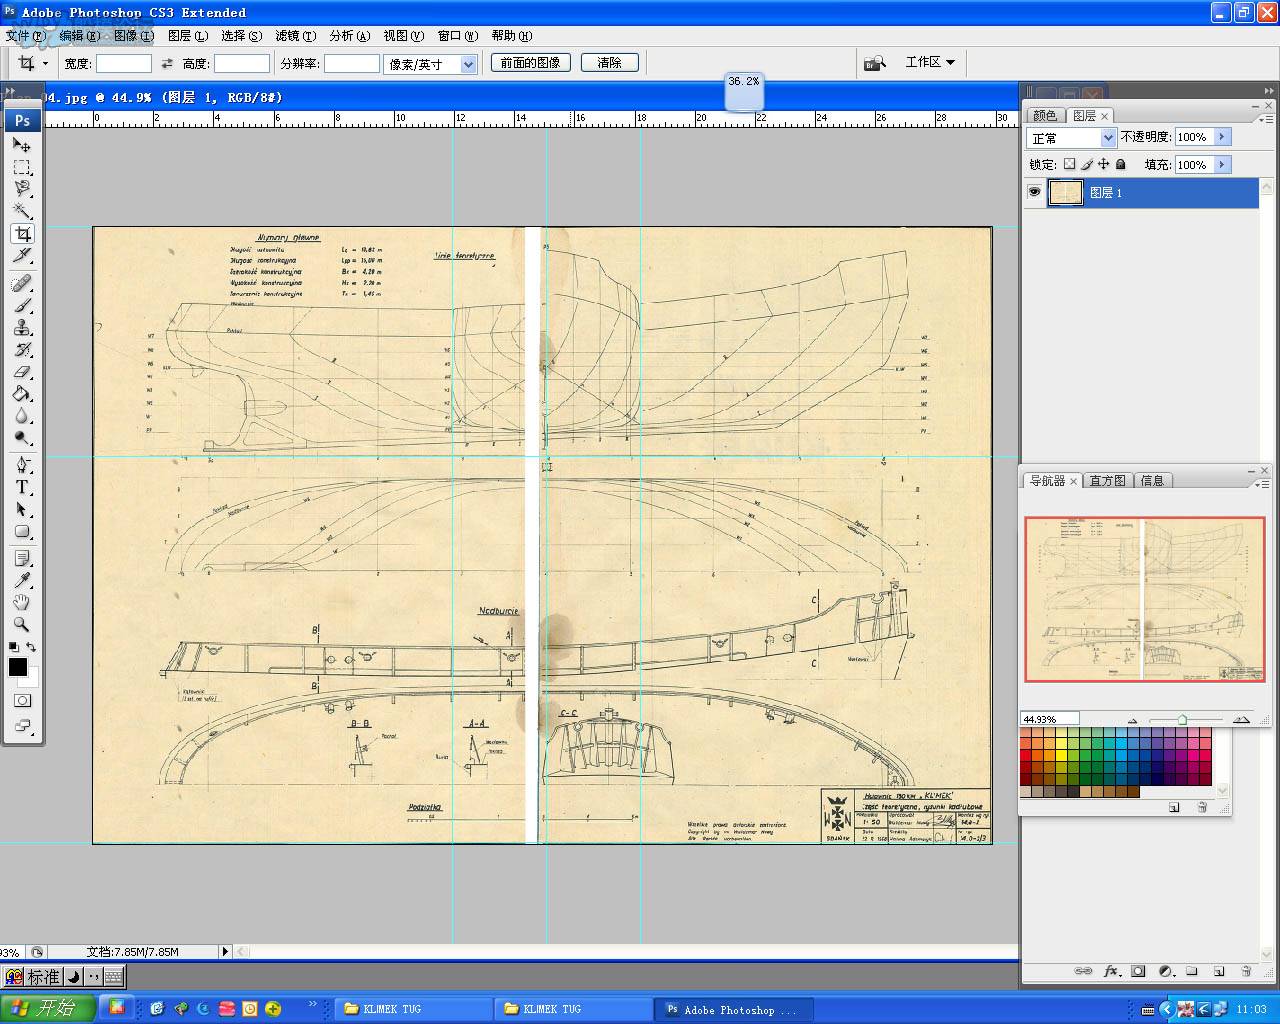Reset default foreground and background colors
The height and width of the screenshot is (1024, 1280).
[14, 648]
